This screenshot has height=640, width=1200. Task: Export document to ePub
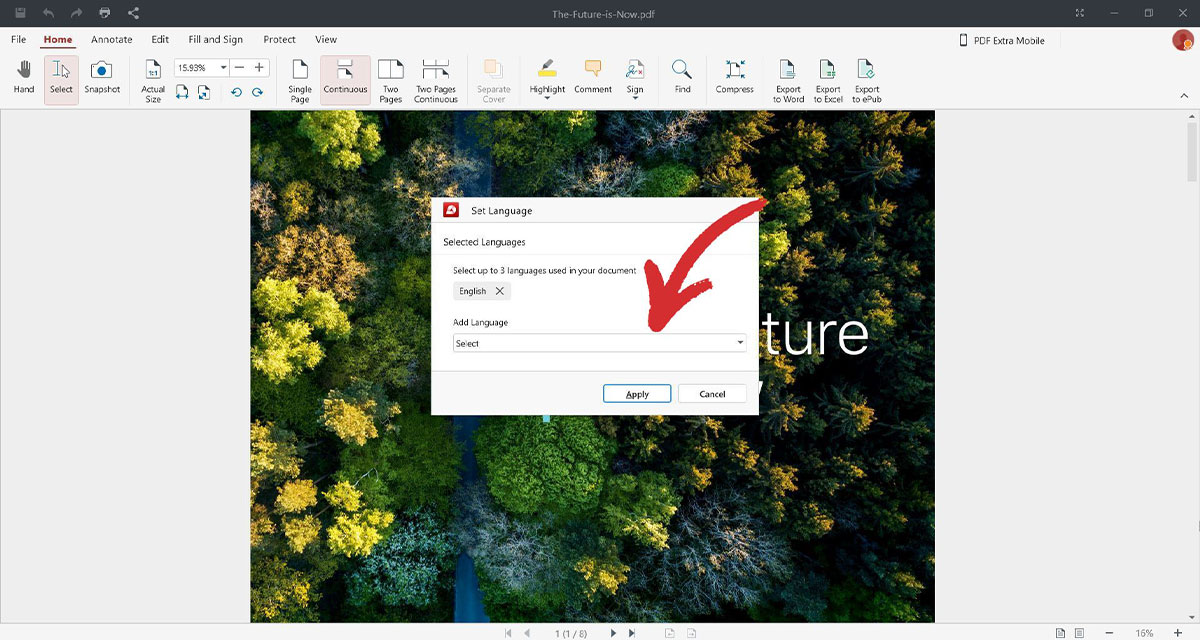click(x=867, y=80)
